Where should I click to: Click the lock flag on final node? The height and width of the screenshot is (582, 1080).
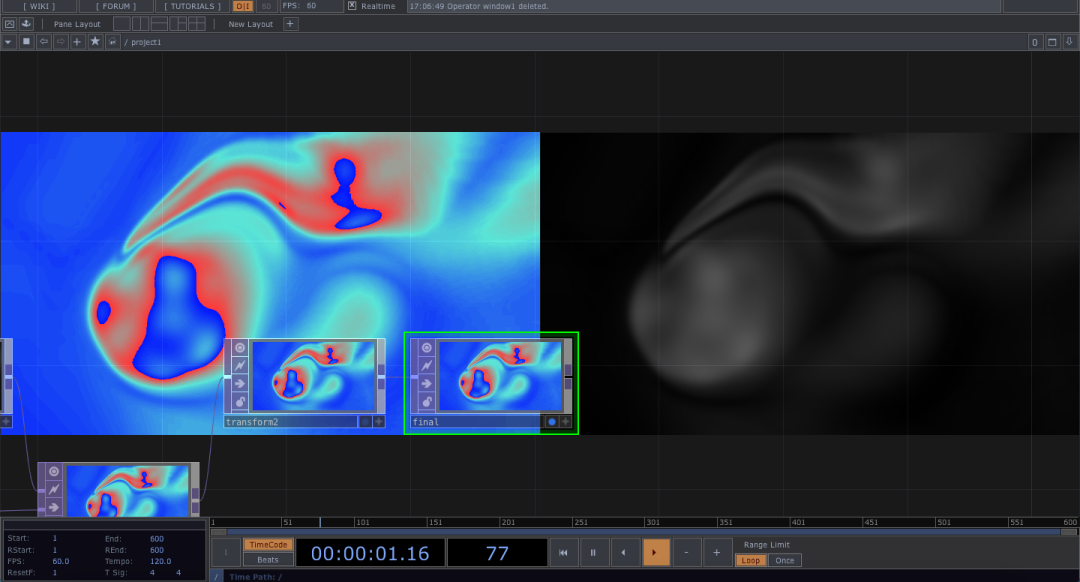(427, 402)
